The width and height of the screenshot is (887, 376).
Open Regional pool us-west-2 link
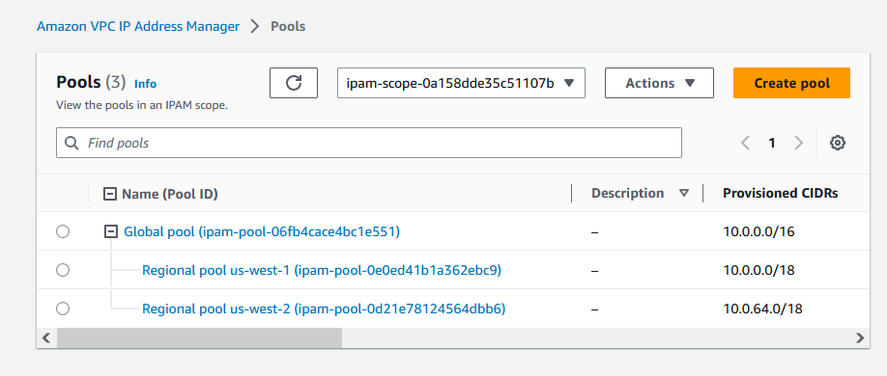tap(324, 309)
